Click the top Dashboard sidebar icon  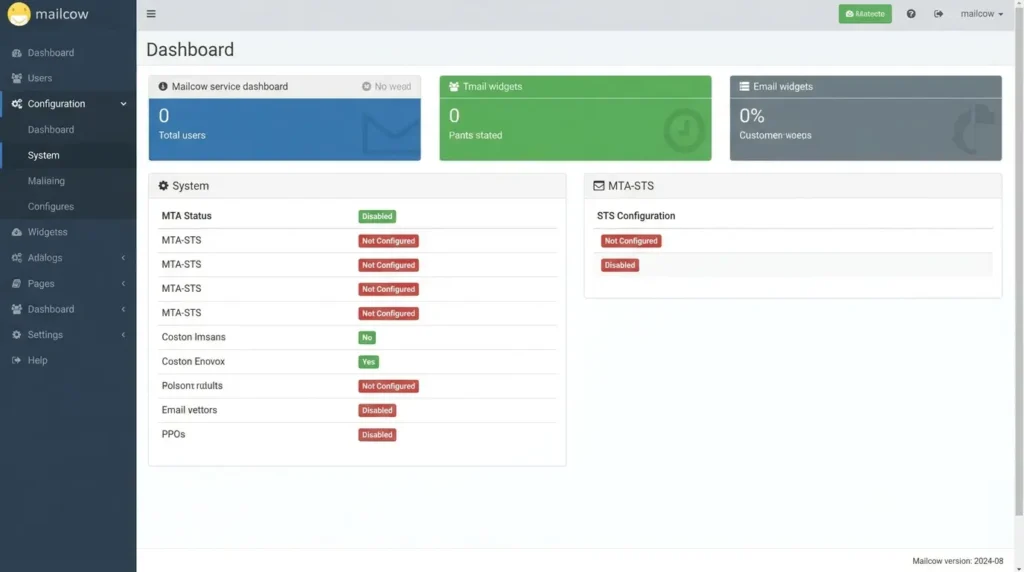pos(16,53)
